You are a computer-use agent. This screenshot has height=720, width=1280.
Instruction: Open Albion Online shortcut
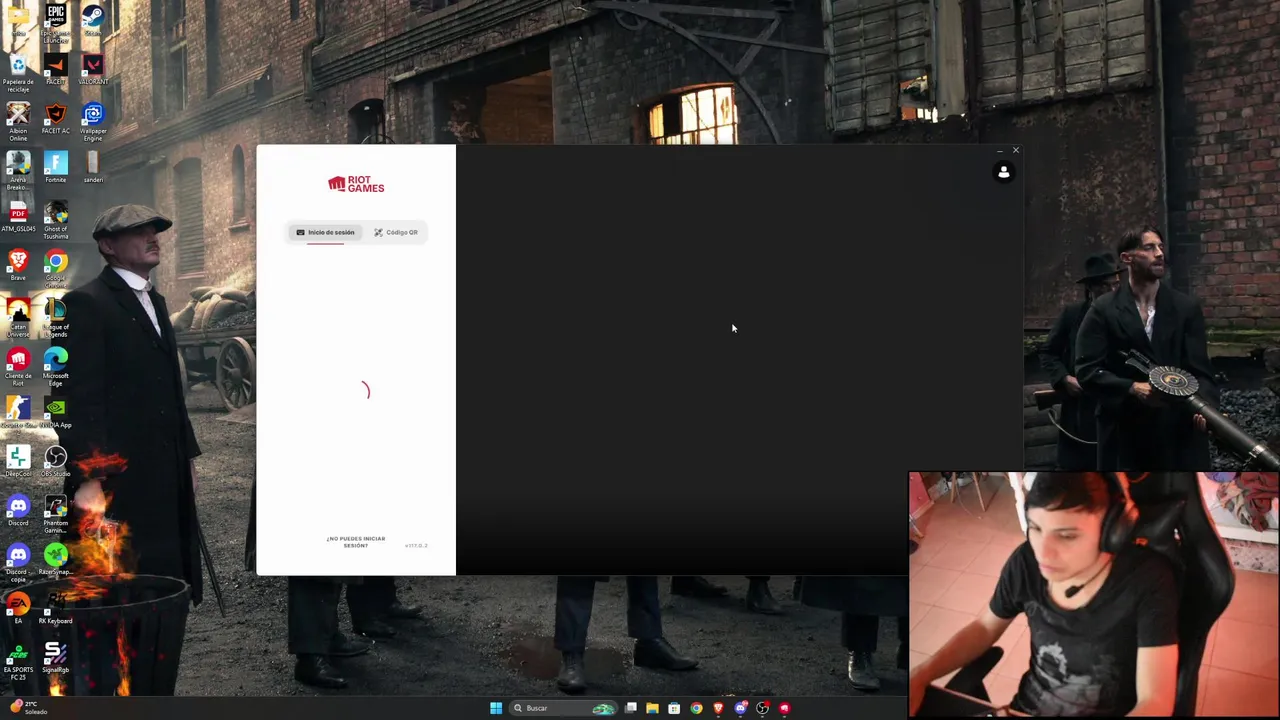[x=18, y=121]
